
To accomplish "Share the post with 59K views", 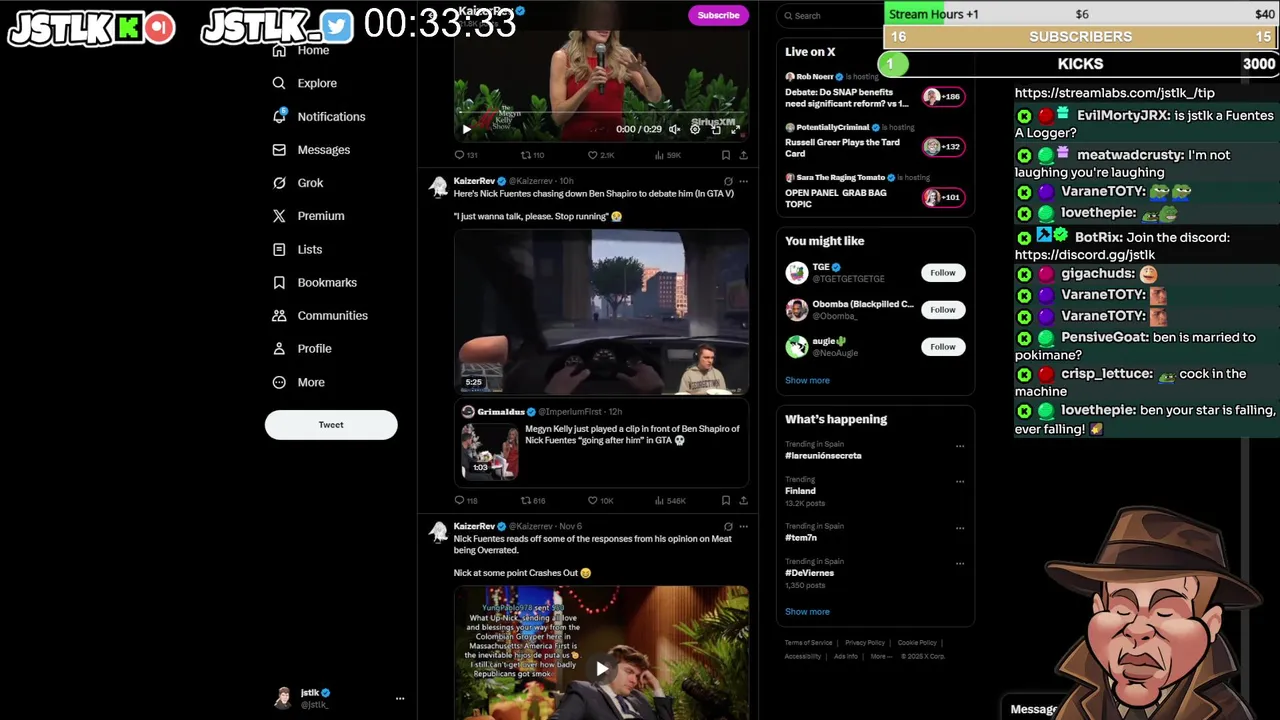I will pyautogui.click(x=743, y=155).
